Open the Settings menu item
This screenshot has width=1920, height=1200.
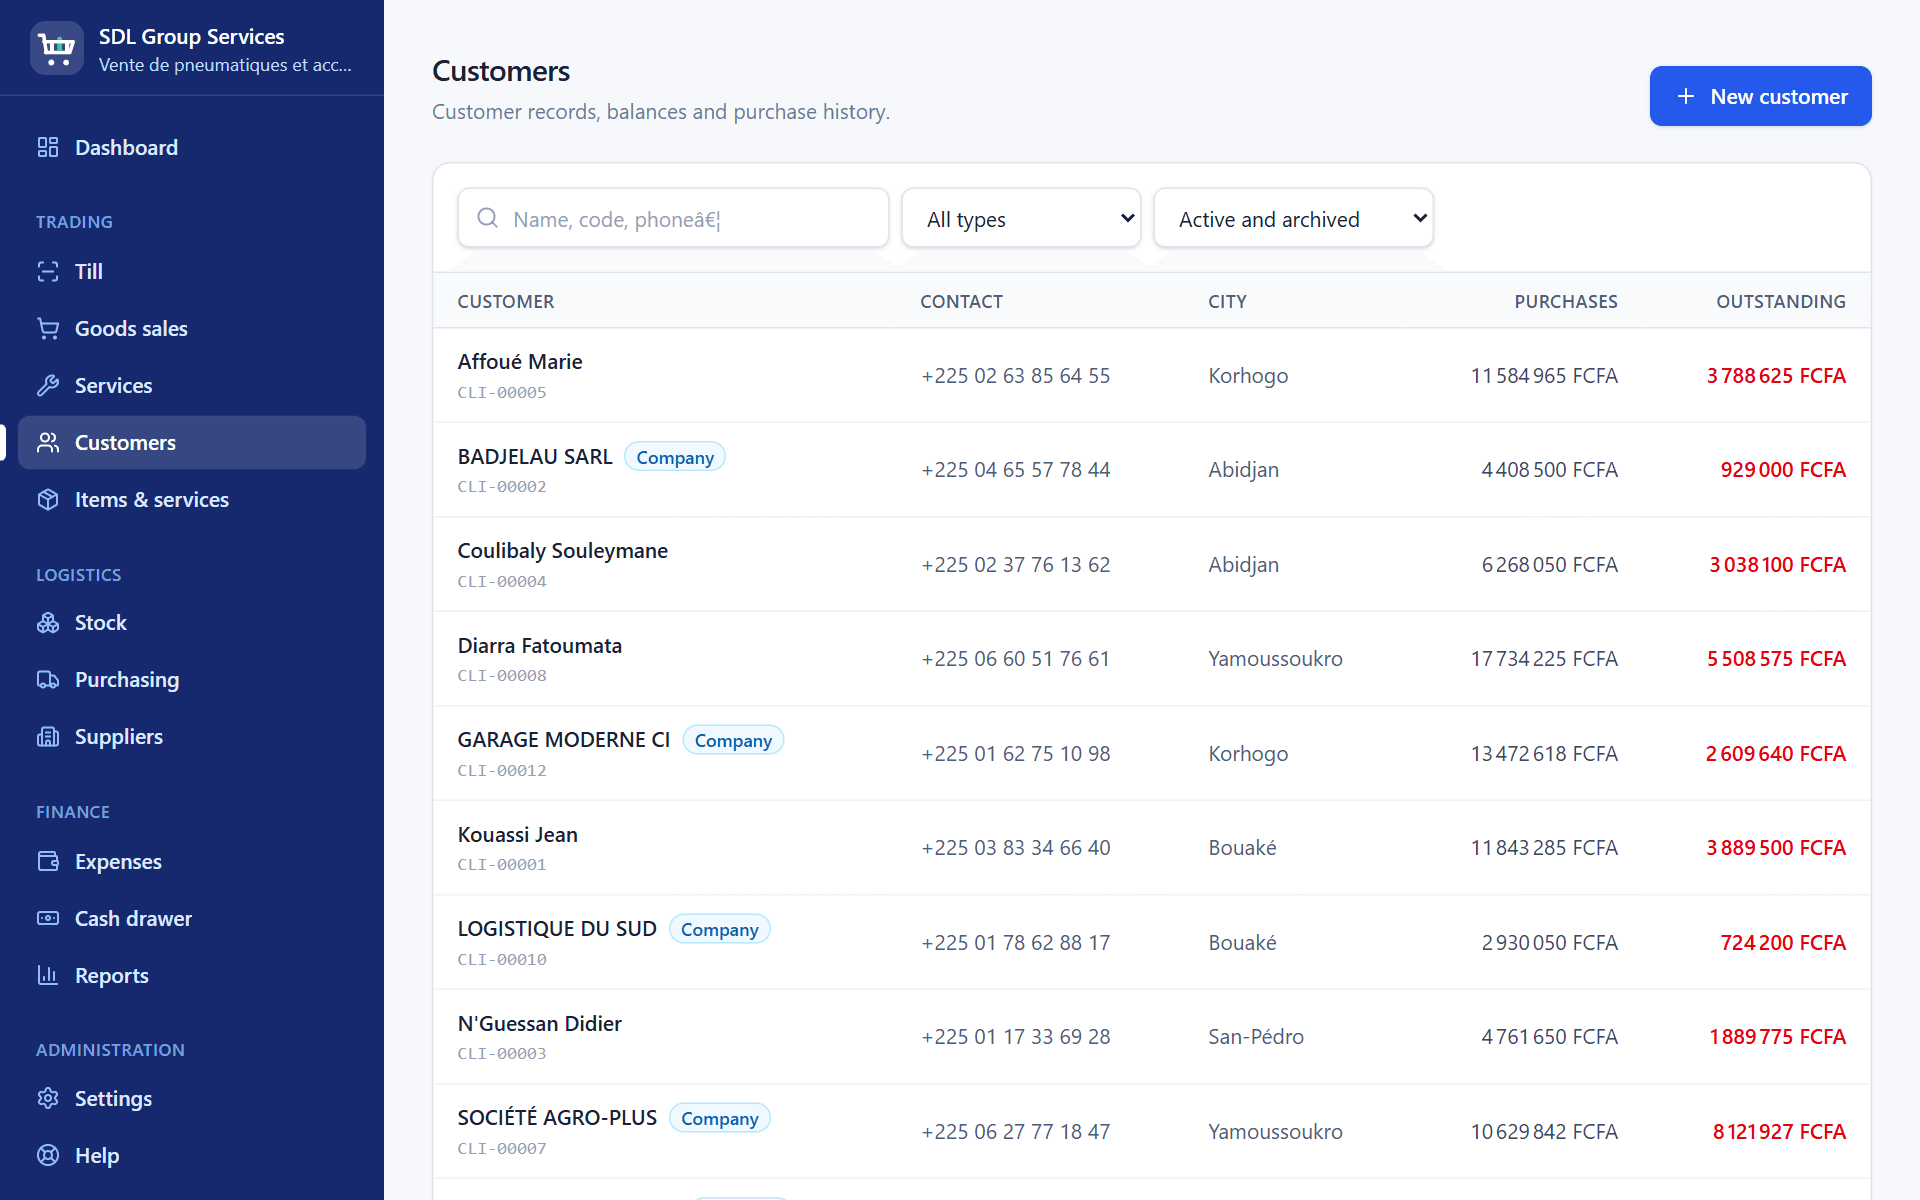(x=192, y=1099)
